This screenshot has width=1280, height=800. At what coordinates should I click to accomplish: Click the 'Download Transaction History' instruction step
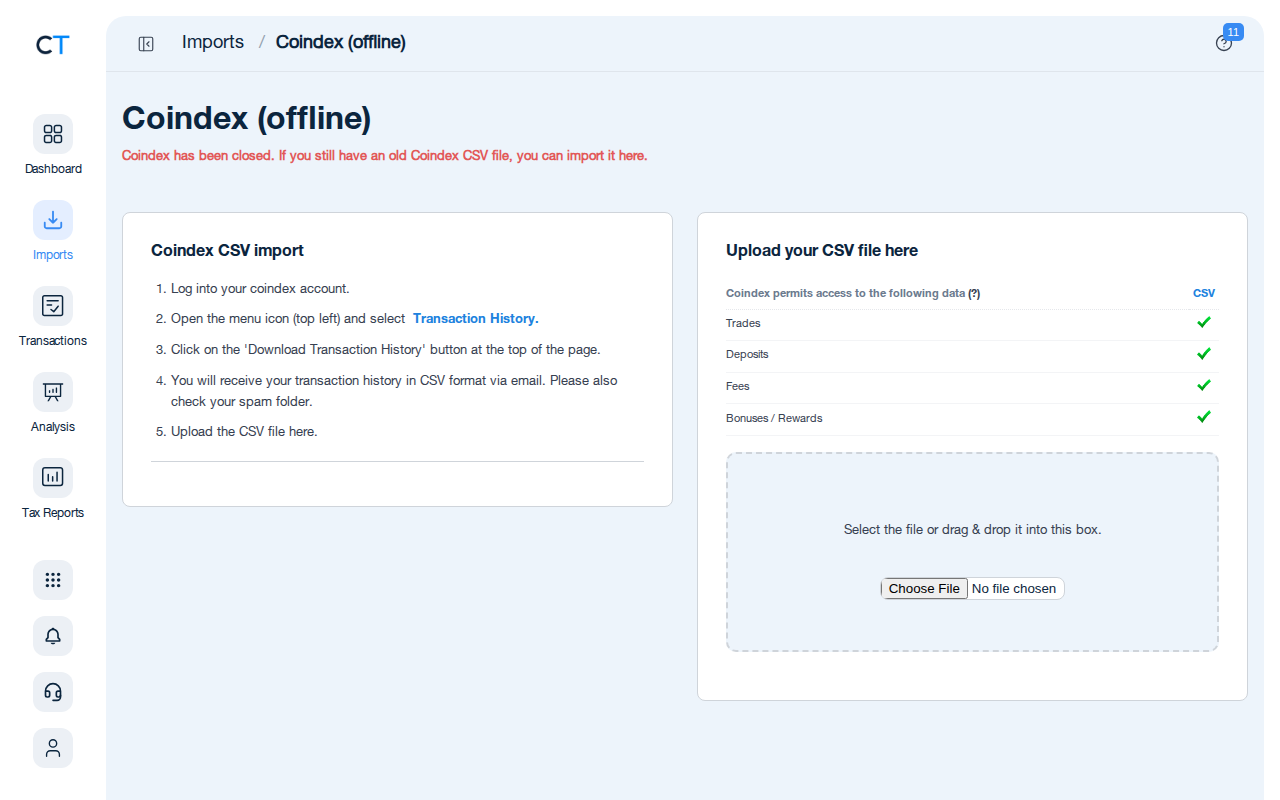point(385,349)
